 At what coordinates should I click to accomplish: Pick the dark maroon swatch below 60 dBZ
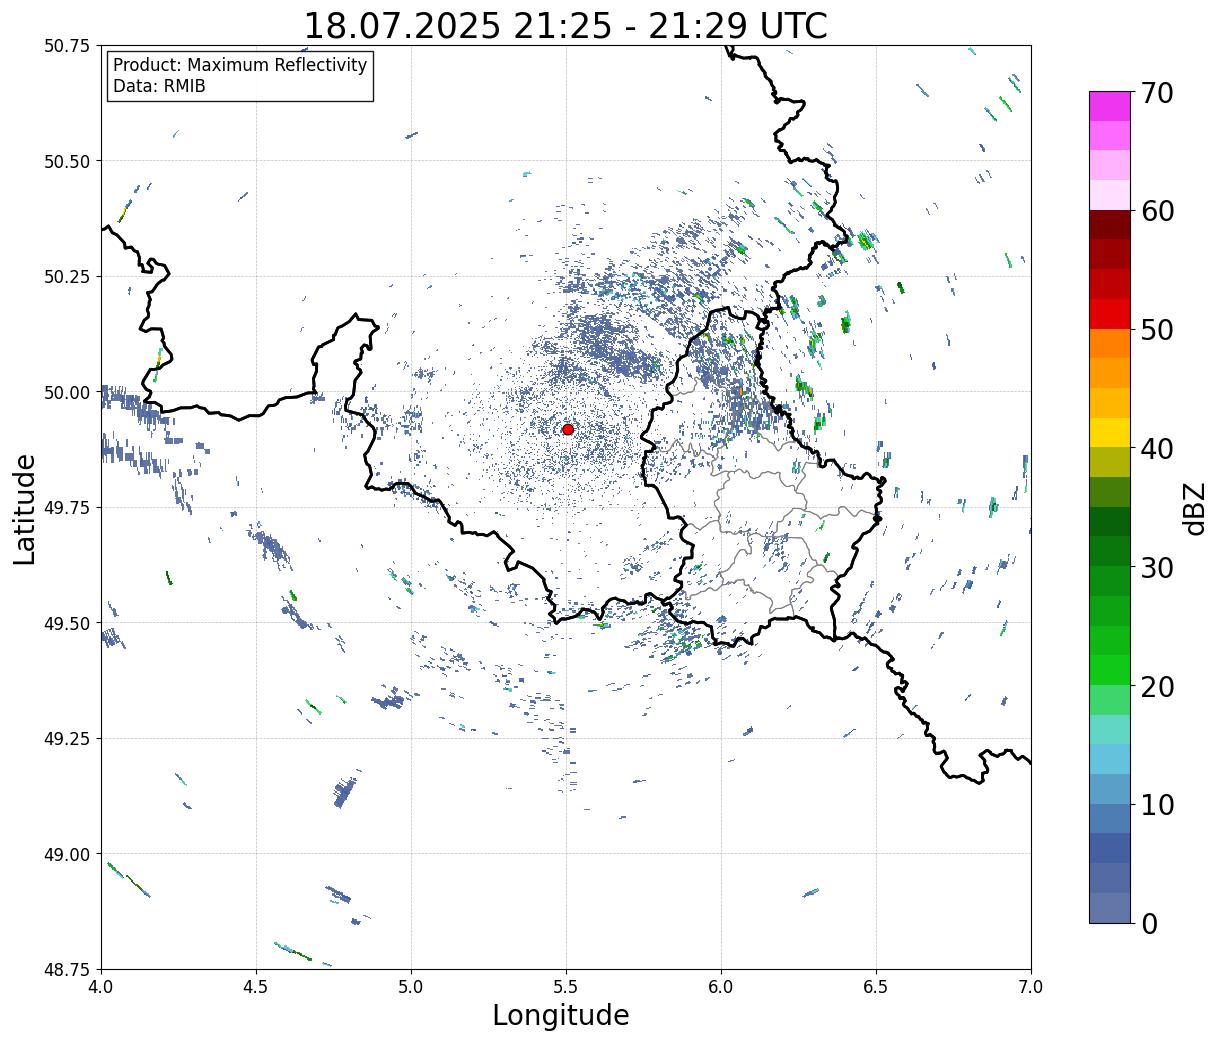click(x=1110, y=225)
